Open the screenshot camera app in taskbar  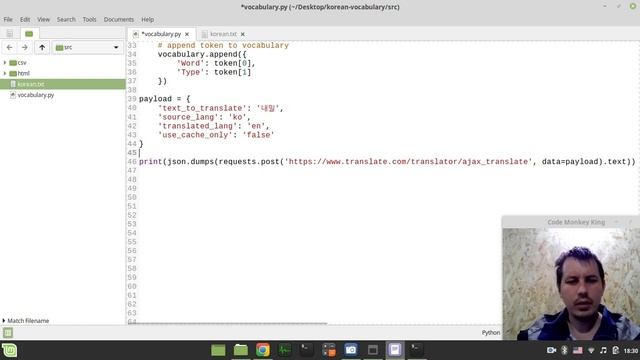tap(351, 350)
